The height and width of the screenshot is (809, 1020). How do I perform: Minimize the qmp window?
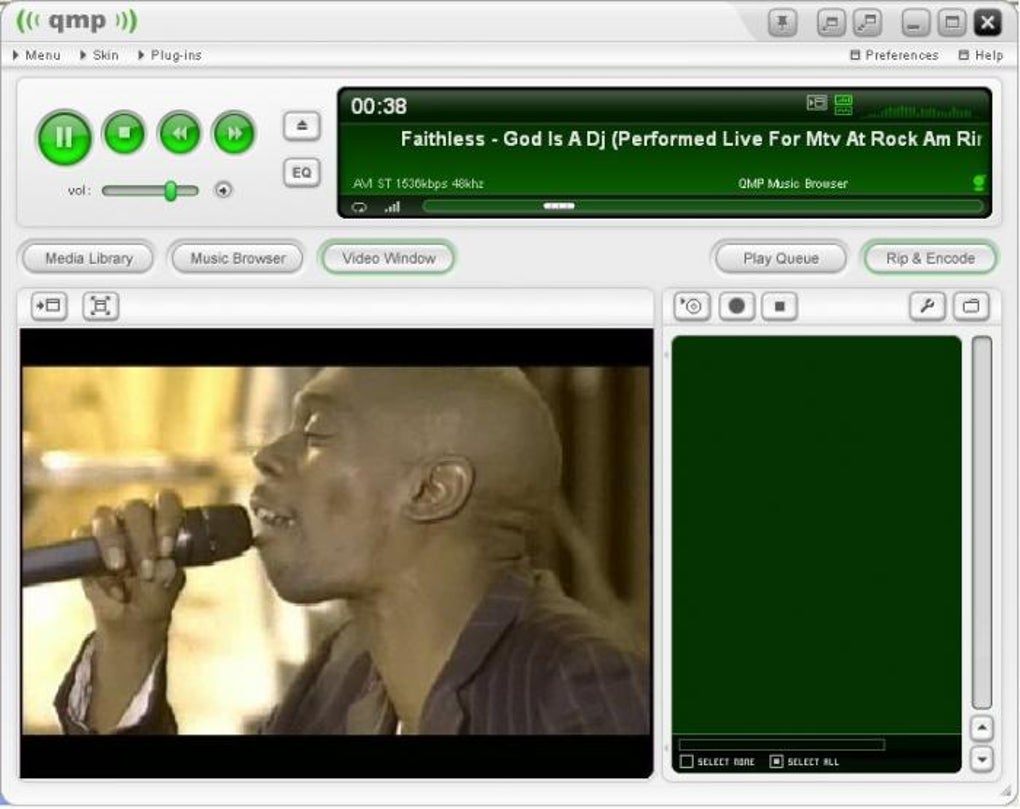(x=915, y=23)
